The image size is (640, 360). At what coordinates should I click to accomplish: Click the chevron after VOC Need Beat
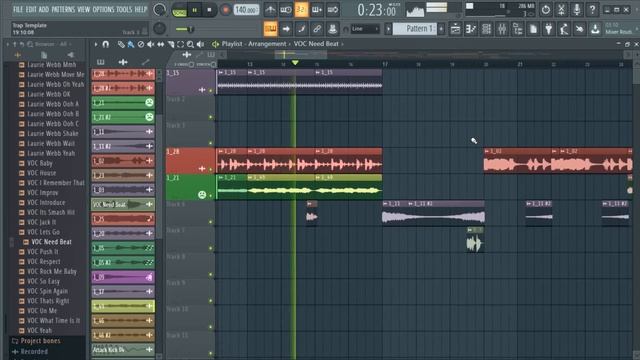(343, 44)
